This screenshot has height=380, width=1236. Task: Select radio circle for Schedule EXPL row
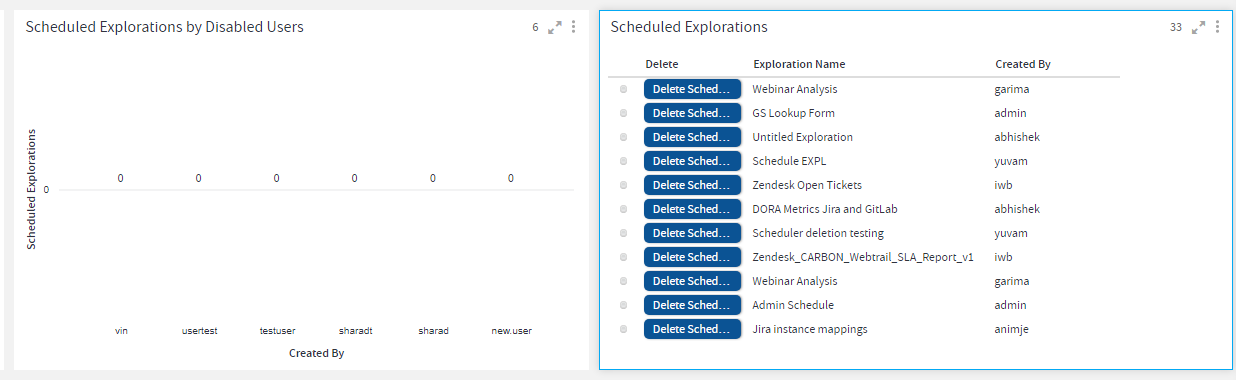(x=624, y=161)
